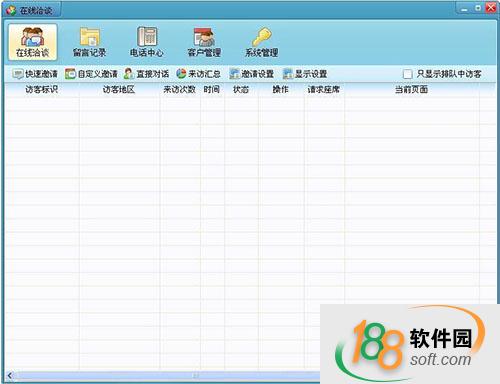The height and width of the screenshot is (384, 500).
Task: Open the 留言记录 message records folder
Action: point(89,42)
